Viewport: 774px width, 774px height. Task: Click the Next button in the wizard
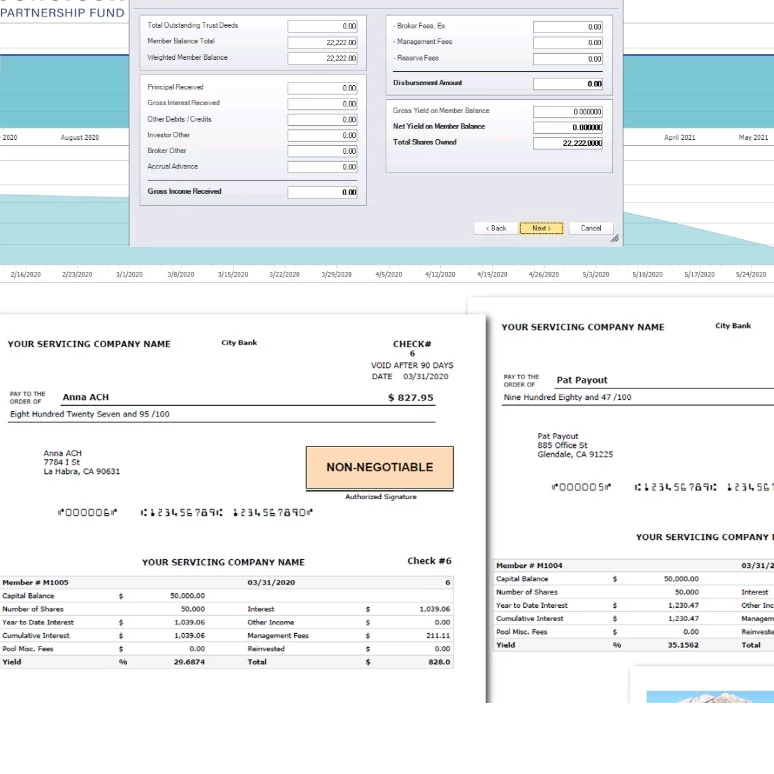[x=541, y=228]
